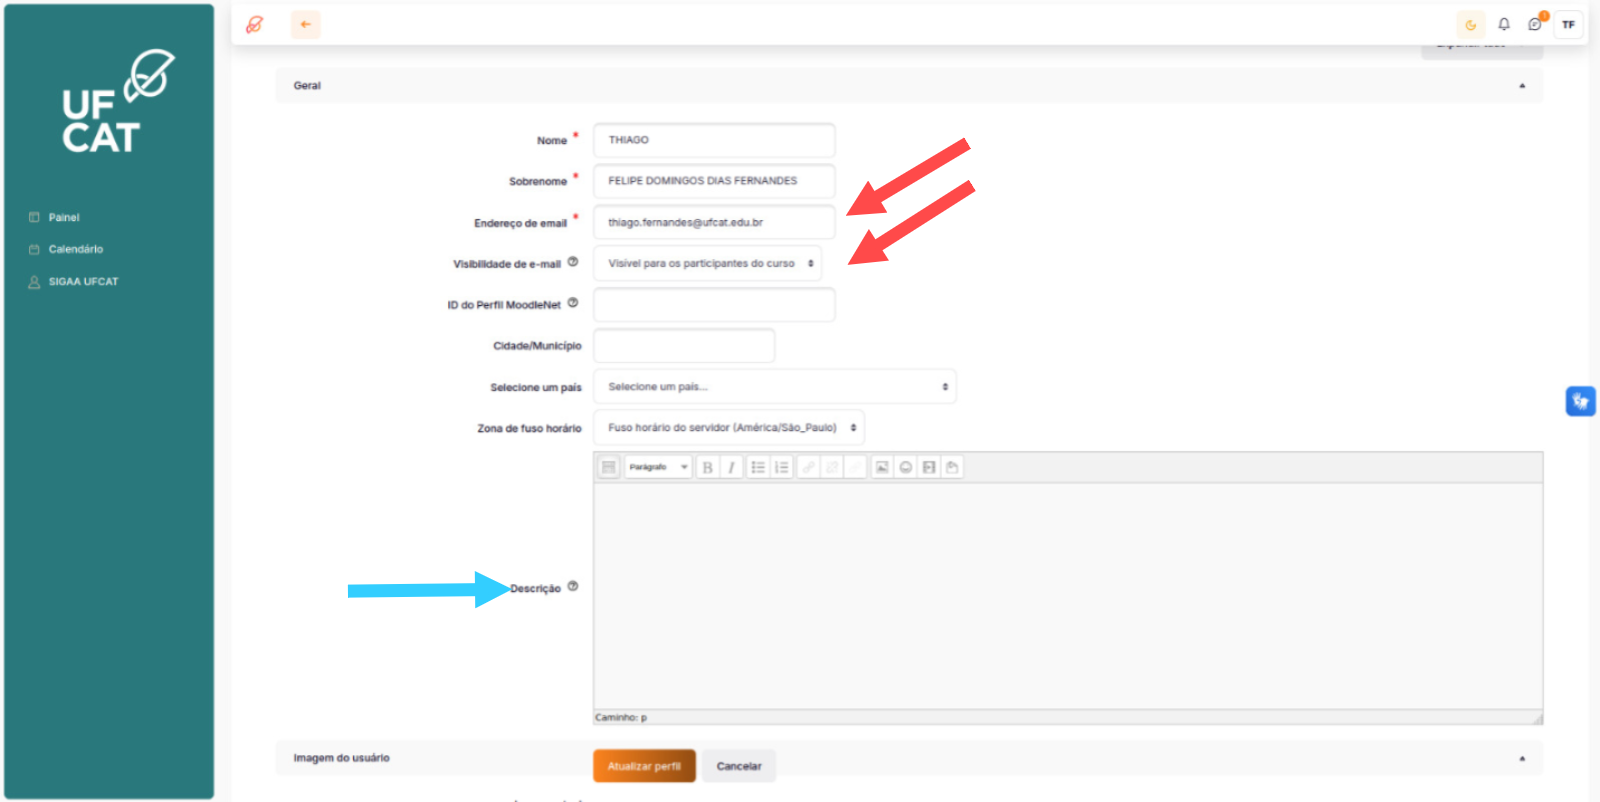This screenshot has width=1600, height=802.
Task: Insert Moodle media into the description
Action: click(929, 467)
